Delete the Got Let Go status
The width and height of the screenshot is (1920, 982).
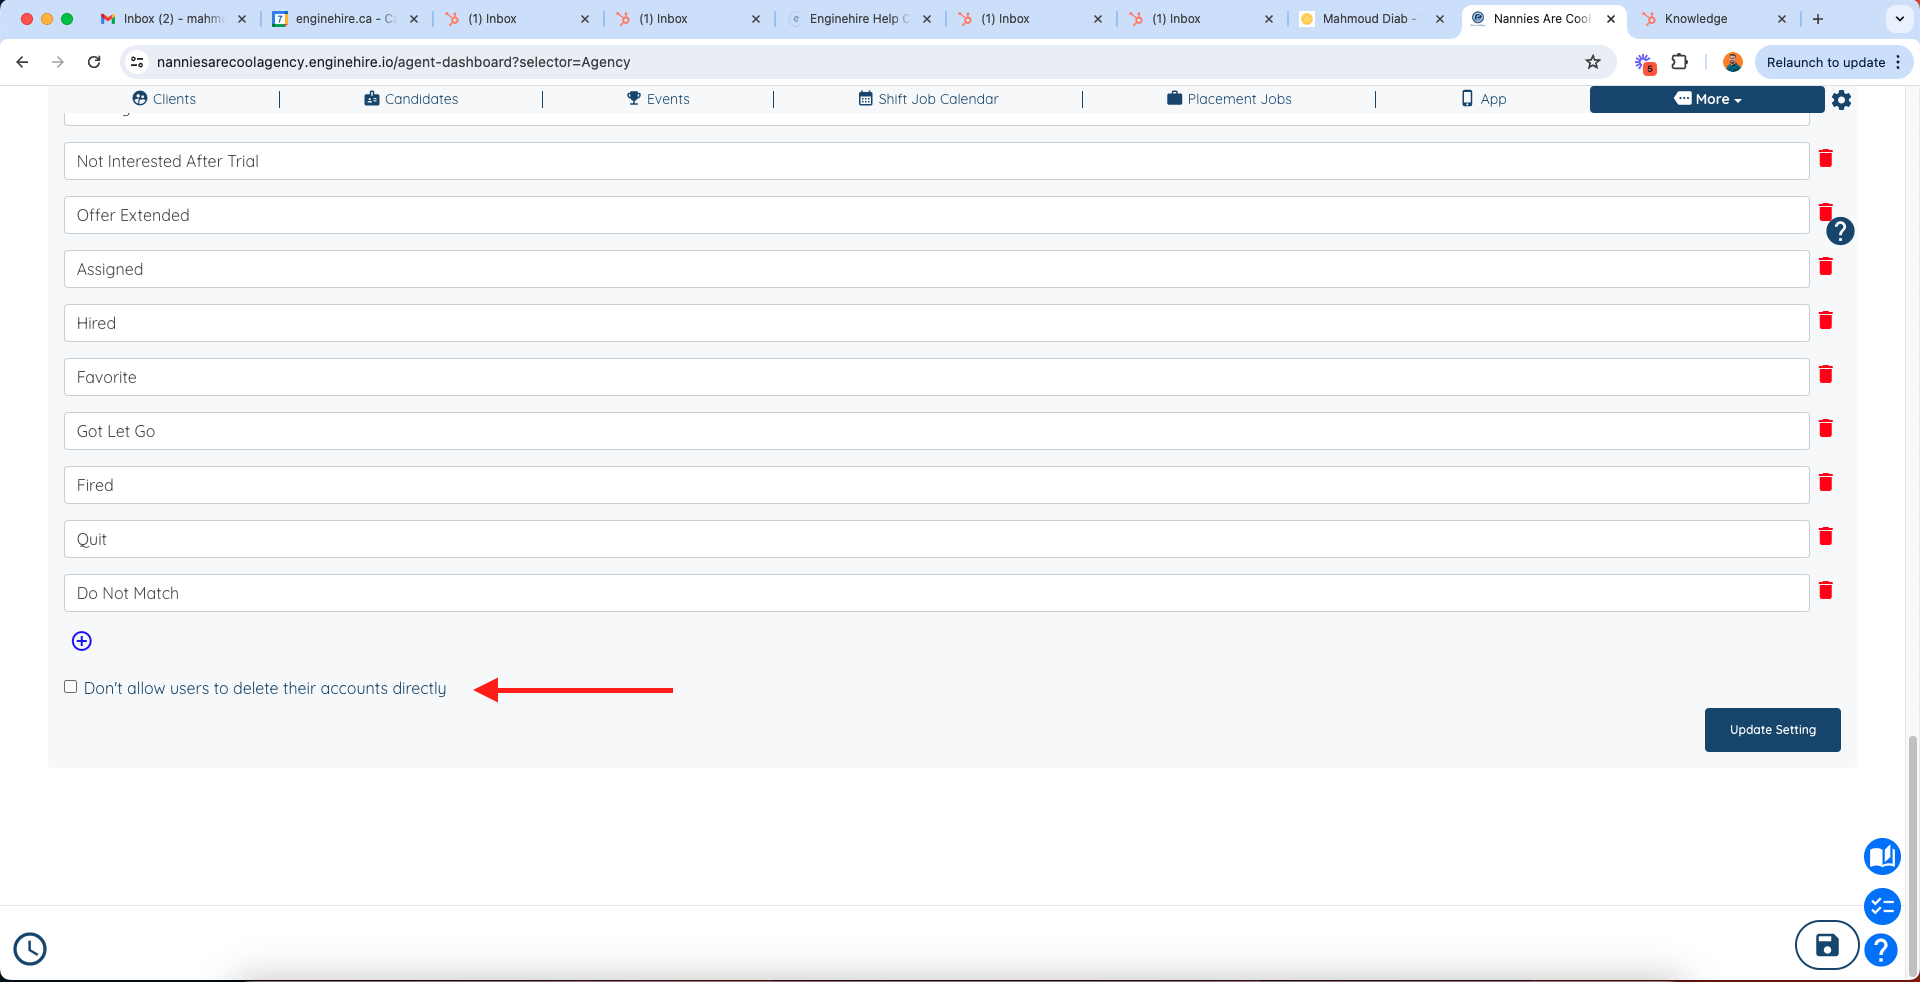click(1825, 428)
